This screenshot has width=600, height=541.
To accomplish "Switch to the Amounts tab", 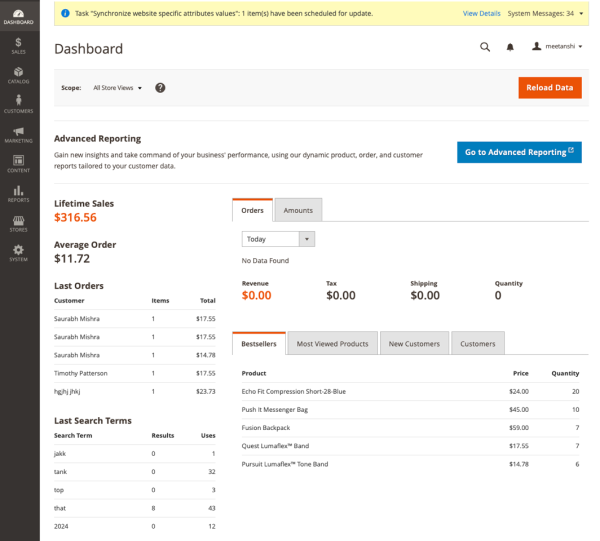I will point(298,210).
